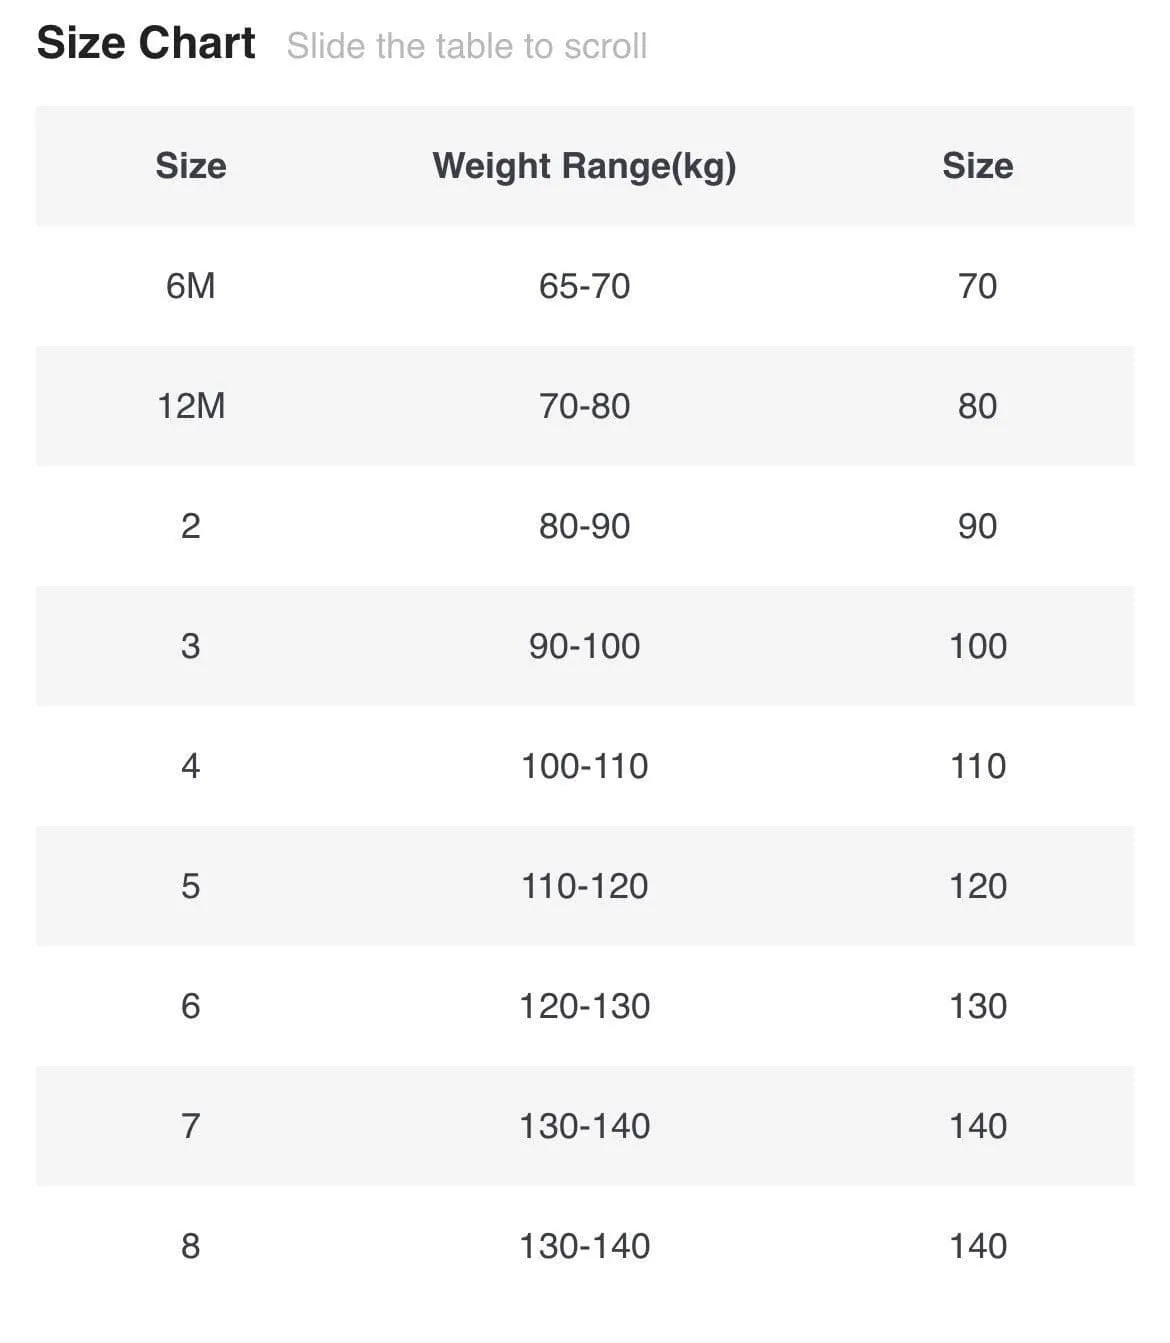This screenshot has width=1170, height=1343.
Task: Click size 8 in first column
Action: 191,1246
